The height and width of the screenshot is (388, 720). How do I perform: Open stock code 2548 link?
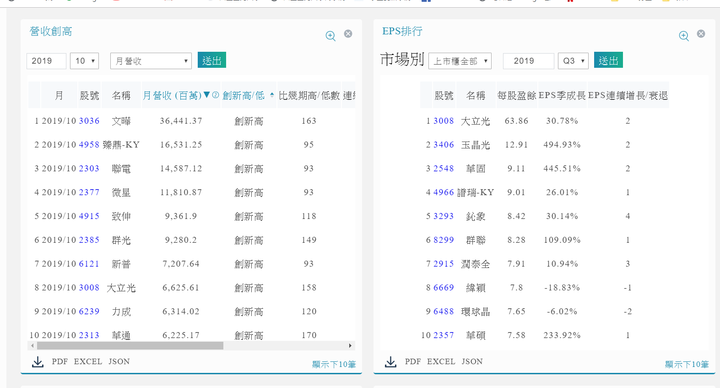click(444, 169)
